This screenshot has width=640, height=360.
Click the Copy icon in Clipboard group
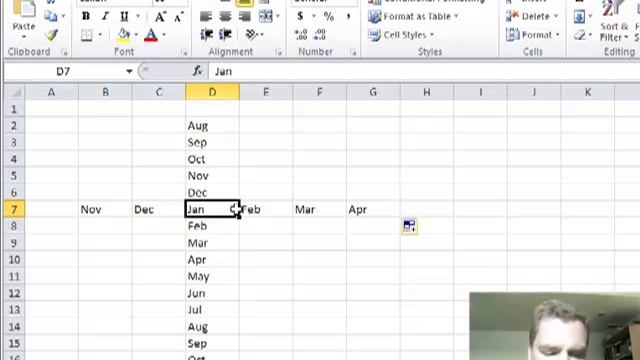51,16
